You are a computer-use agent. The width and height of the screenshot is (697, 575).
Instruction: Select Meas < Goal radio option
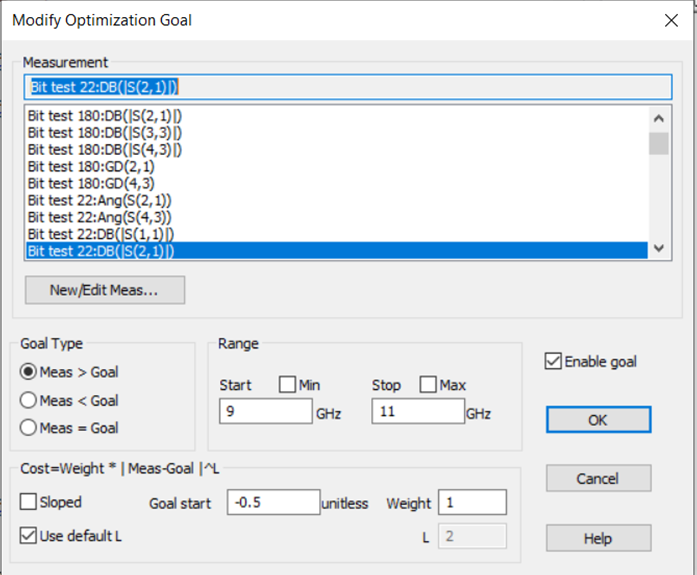[29, 400]
